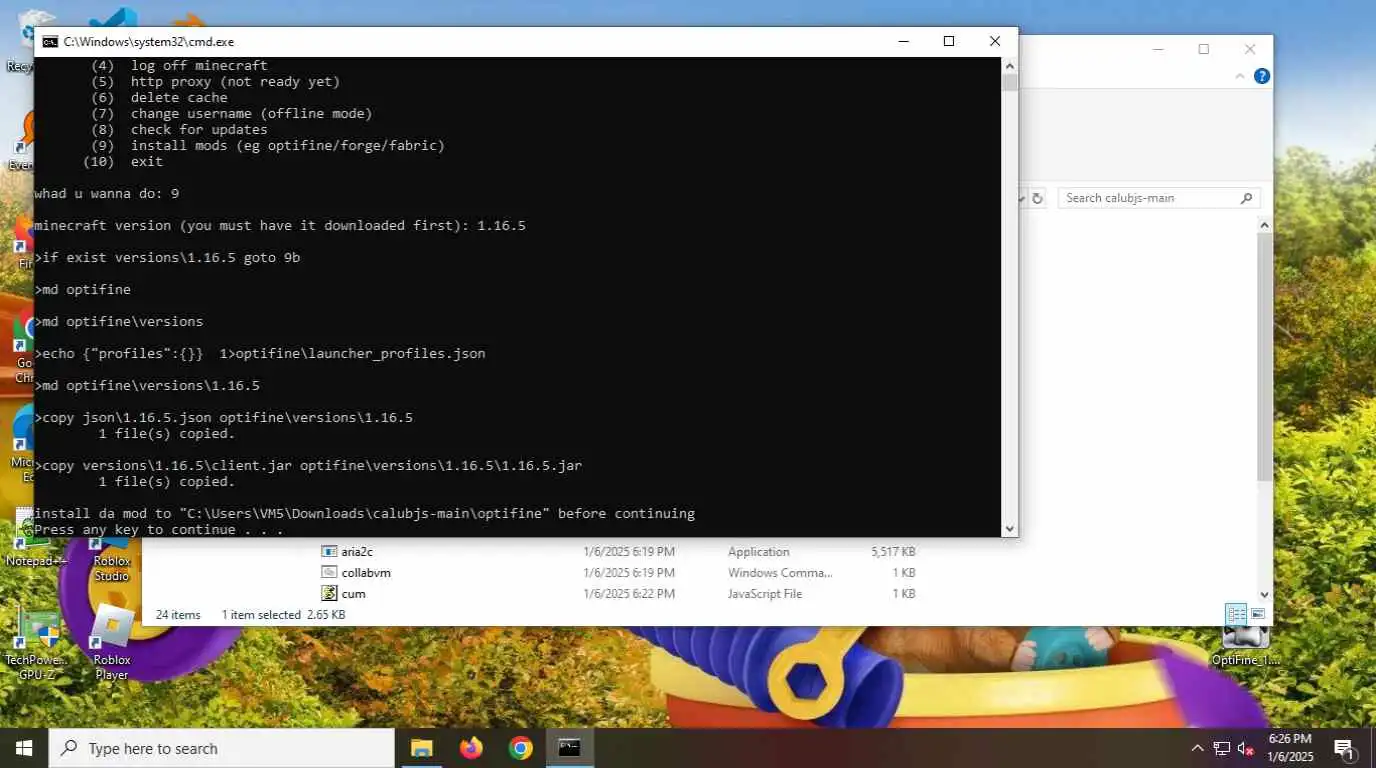Image resolution: width=1376 pixels, height=768 pixels.
Task: Select the collabvm command script icon
Action: [329, 572]
